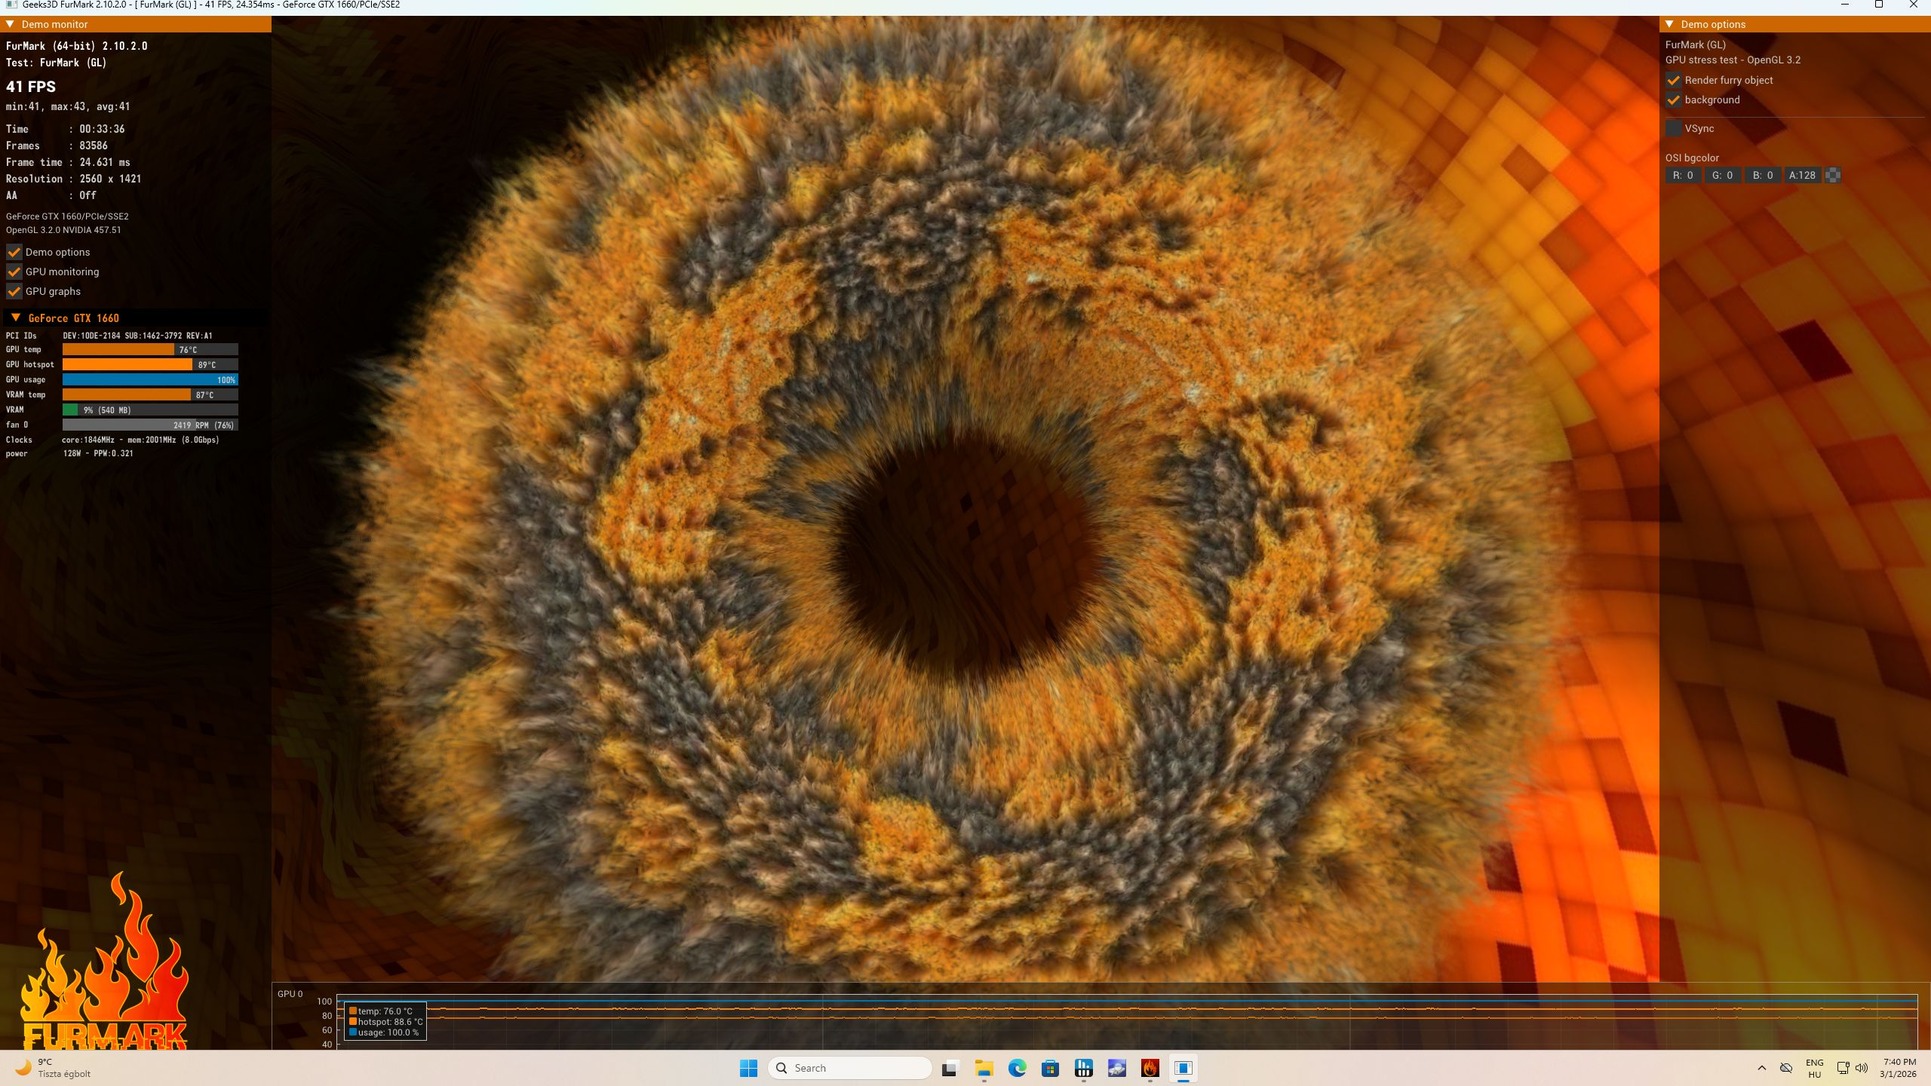Click the A:128 alpha value field
This screenshot has width=1931, height=1086.
(1801, 175)
